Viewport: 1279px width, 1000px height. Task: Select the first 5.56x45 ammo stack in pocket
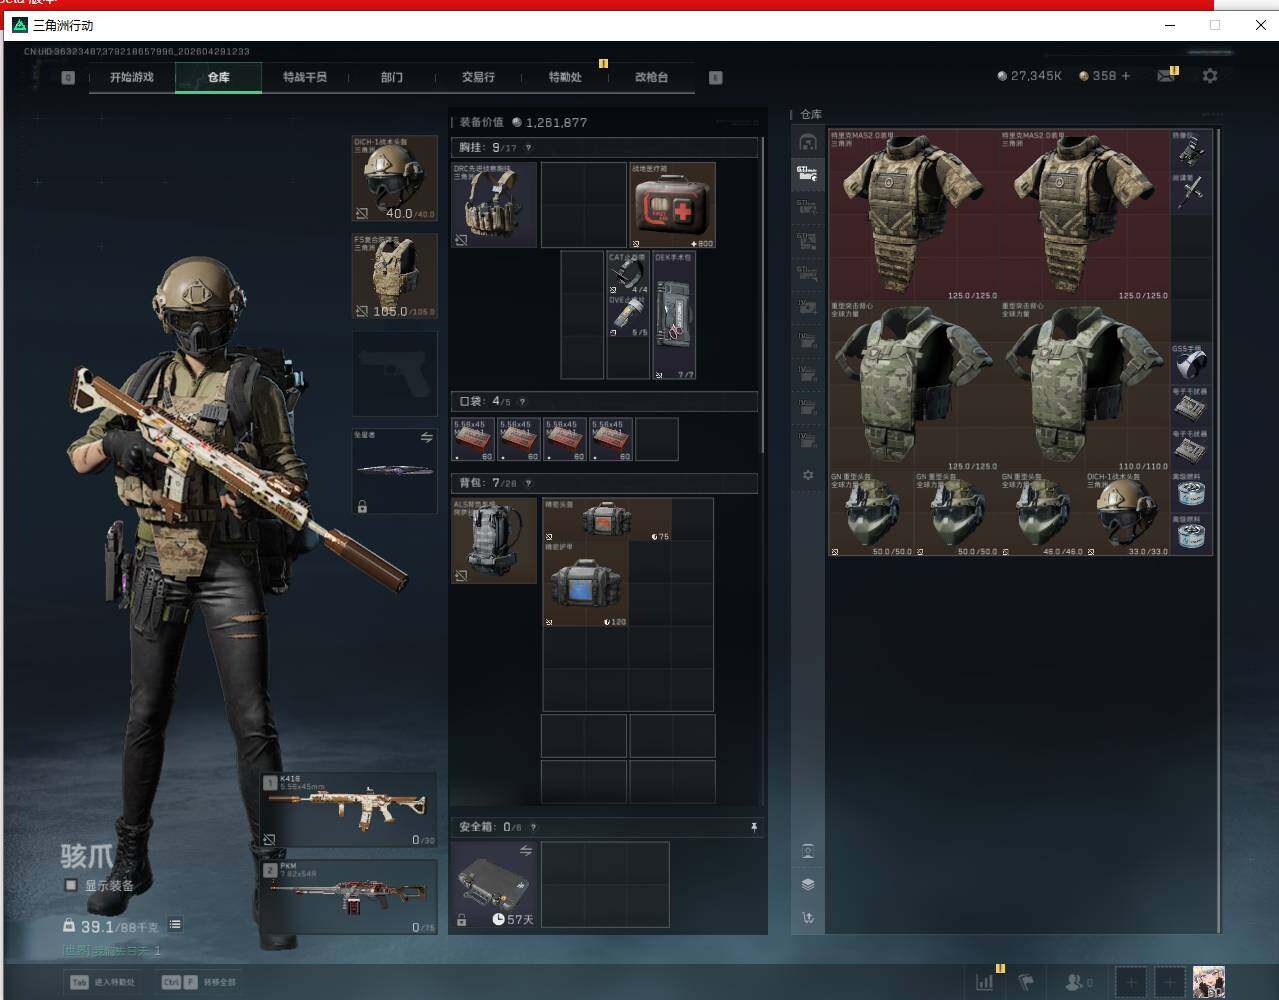(x=474, y=440)
